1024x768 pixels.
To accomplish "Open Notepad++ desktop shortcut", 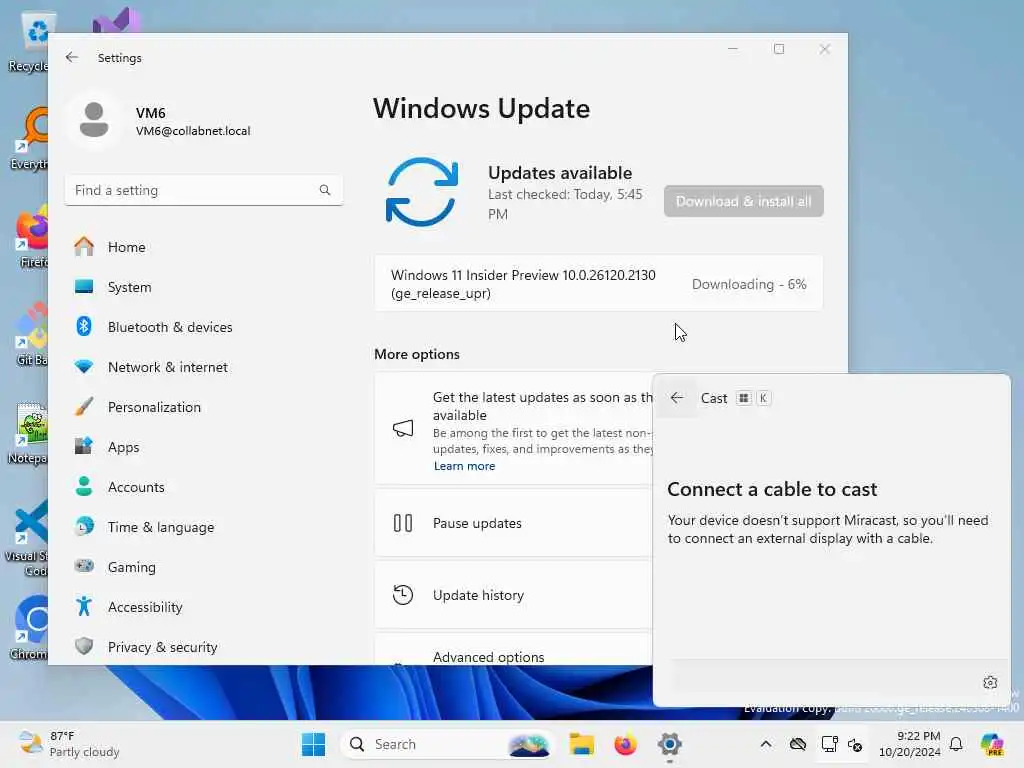I will tap(27, 434).
